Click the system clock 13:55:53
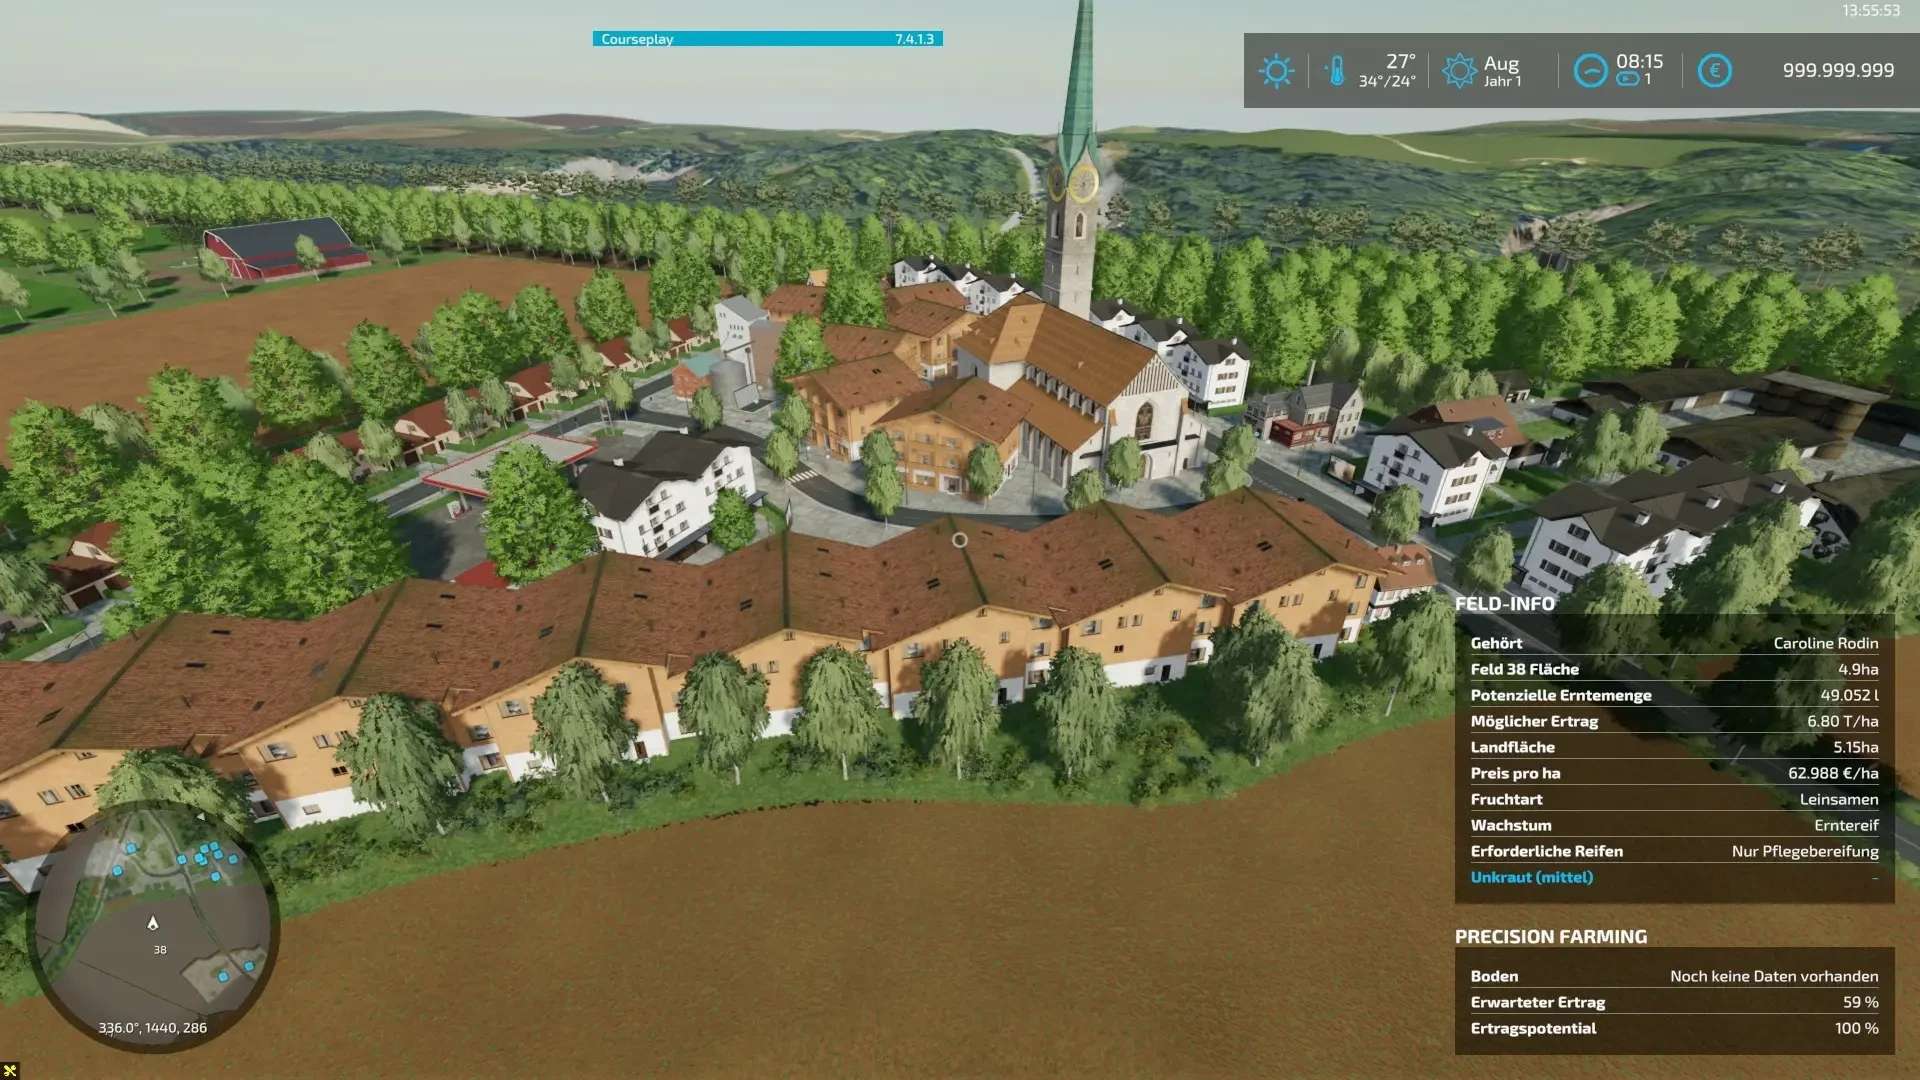The height and width of the screenshot is (1080, 1920). [x=1870, y=11]
